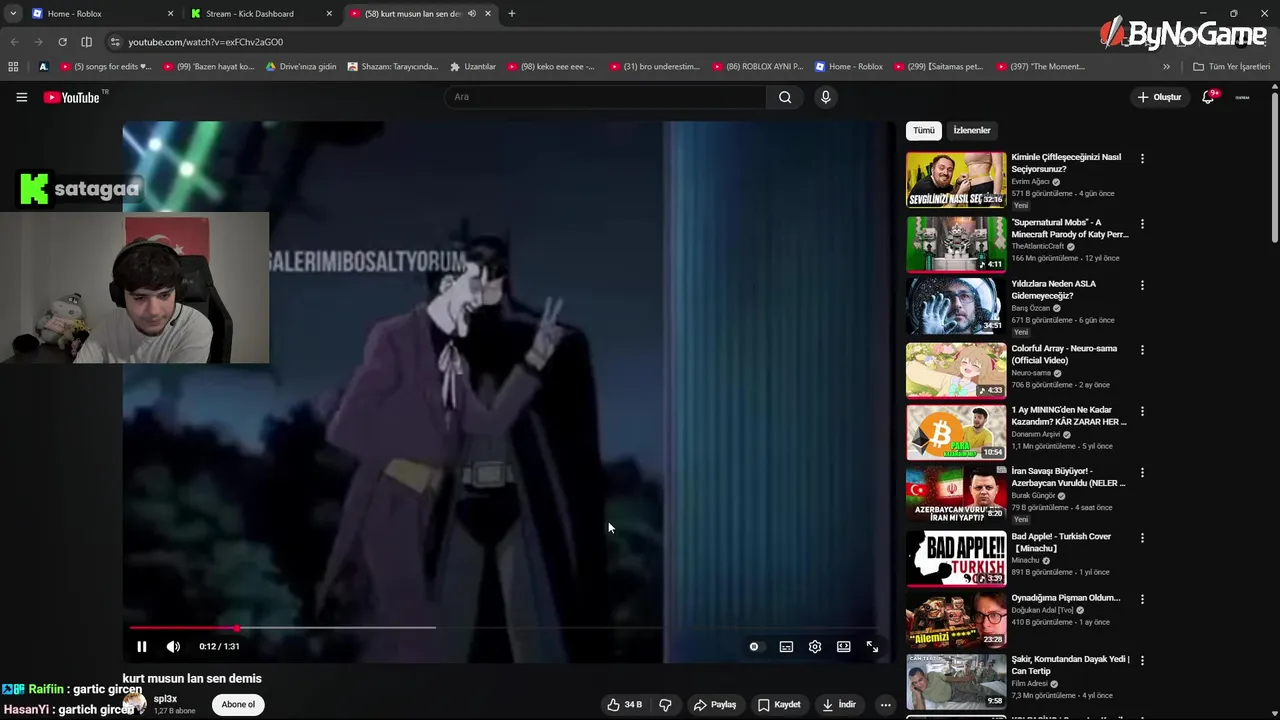1280x720 pixels.
Task: Open the Colorful Array Neuro-sama thumbnail
Action: (956, 370)
